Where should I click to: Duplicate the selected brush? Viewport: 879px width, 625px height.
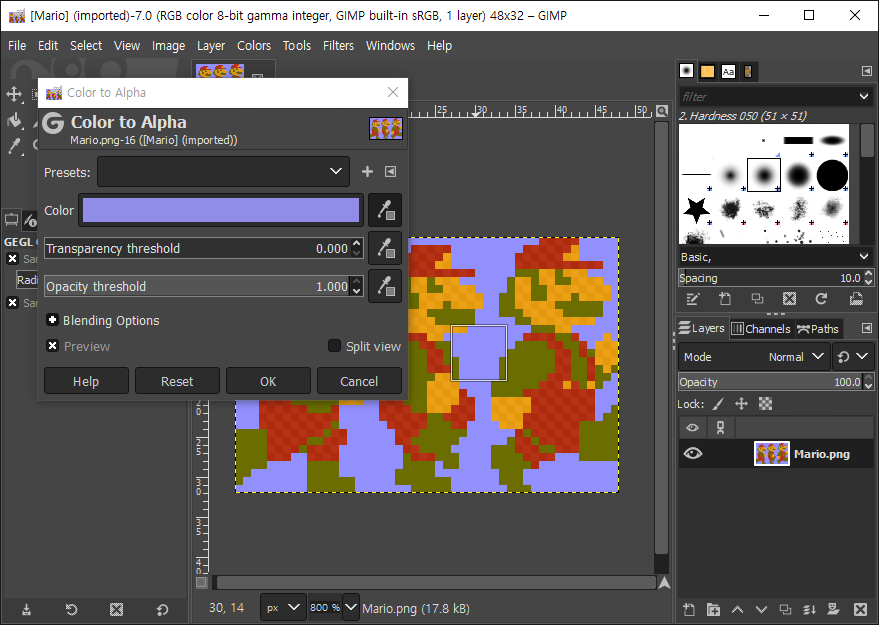[757, 299]
